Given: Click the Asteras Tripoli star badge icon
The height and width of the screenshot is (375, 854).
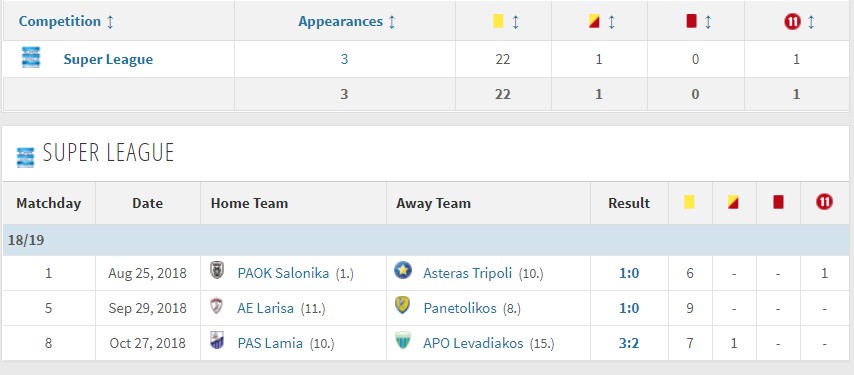Looking at the screenshot, I should click(x=403, y=271).
